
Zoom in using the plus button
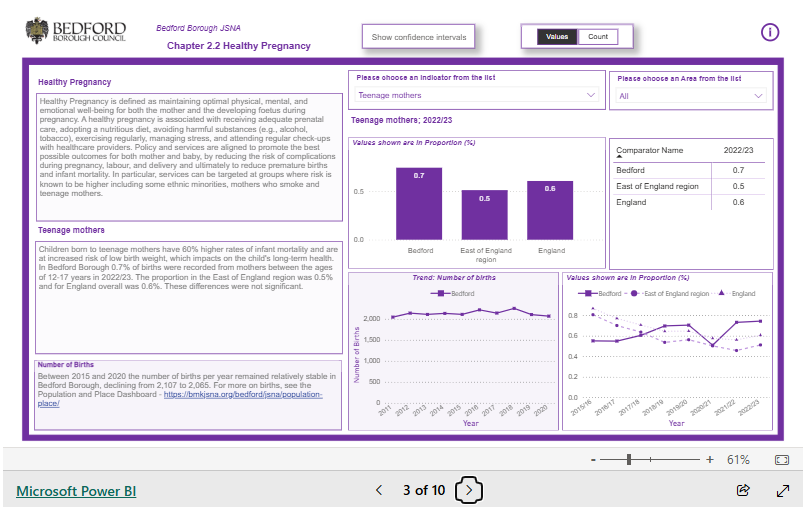point(710,459)
